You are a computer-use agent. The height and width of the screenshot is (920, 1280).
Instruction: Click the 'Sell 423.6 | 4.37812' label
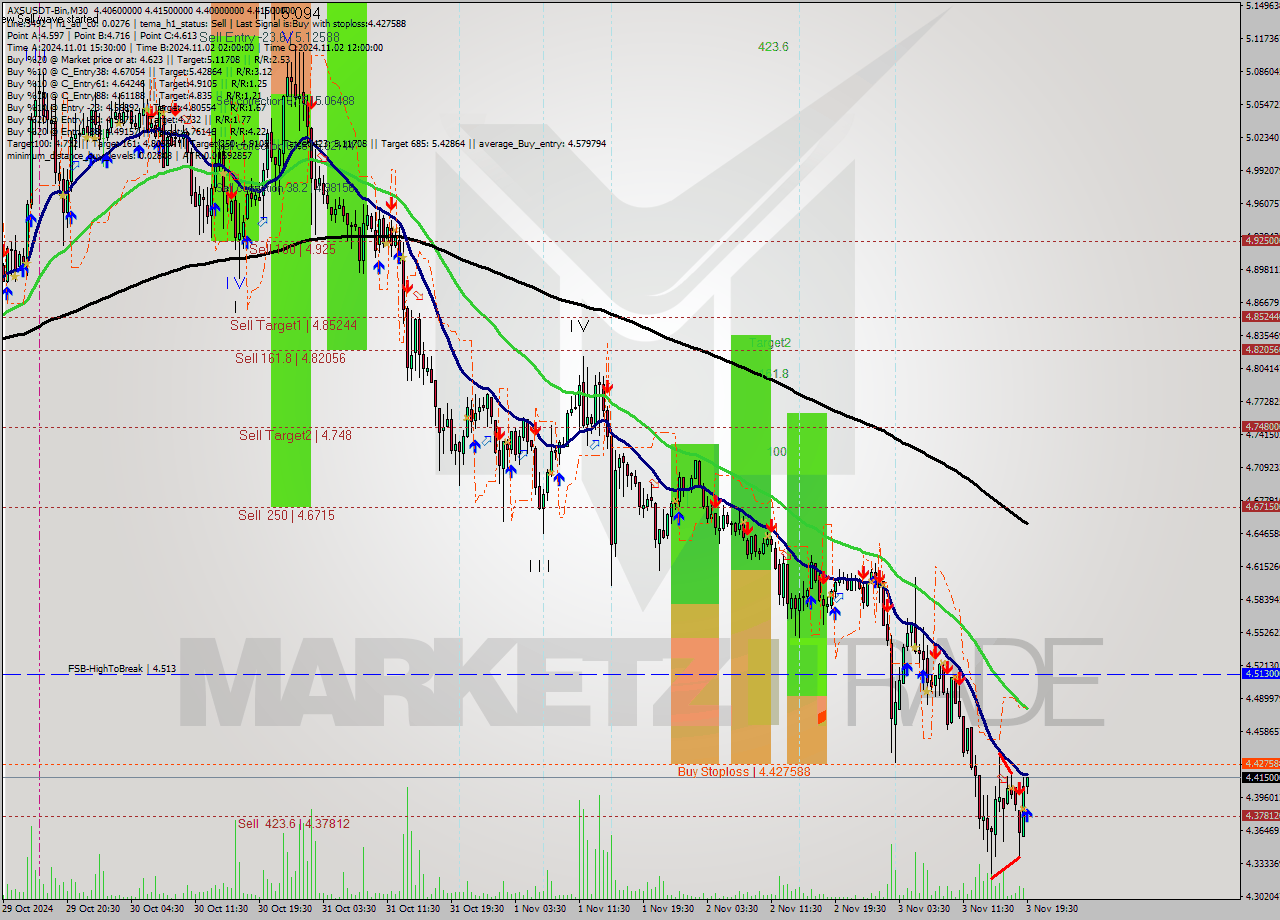click(x=294, y=823)
